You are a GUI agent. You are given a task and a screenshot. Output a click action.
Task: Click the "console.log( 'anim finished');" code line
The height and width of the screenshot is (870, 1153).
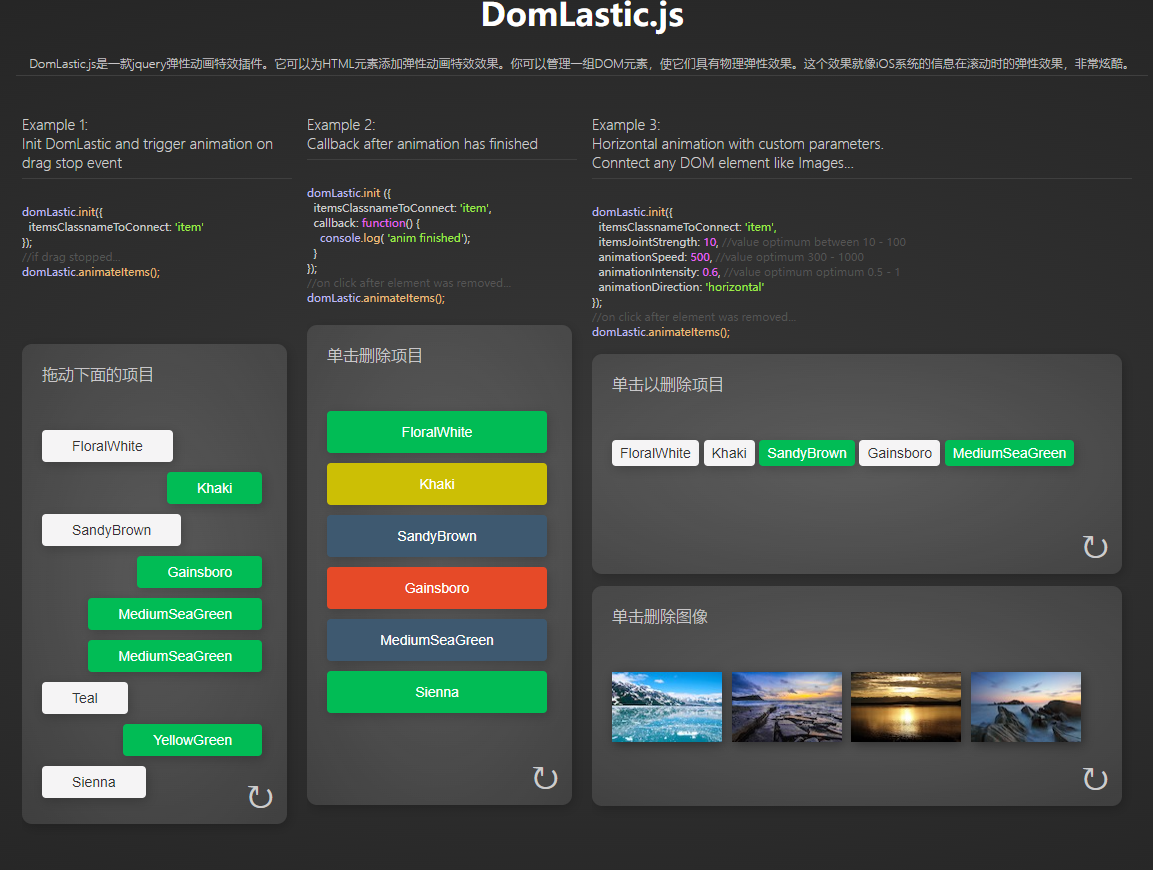coord(395,238)
